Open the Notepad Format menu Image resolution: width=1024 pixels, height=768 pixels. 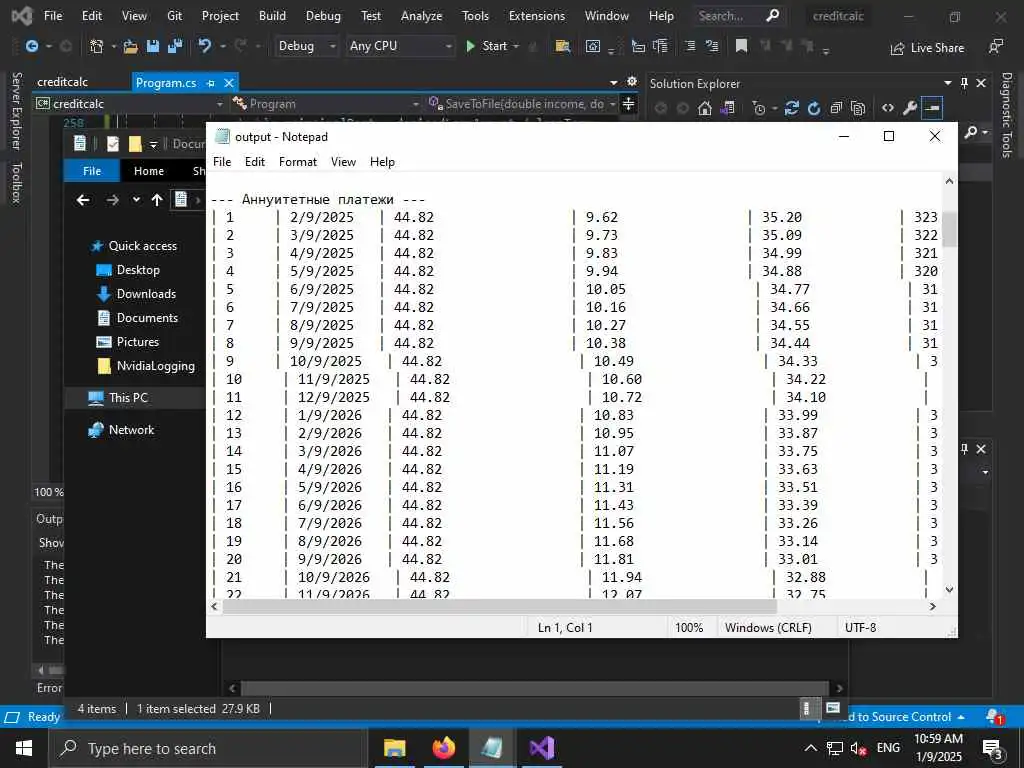point(298,162)
